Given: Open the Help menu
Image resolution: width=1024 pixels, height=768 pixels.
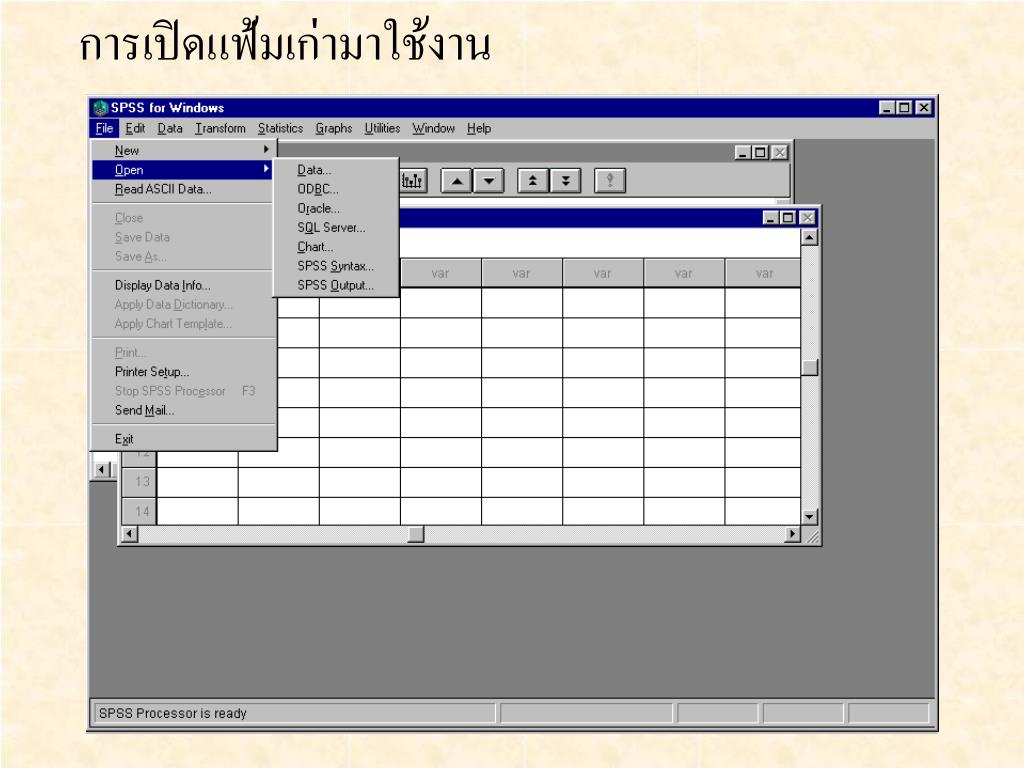Looking at the screenshot, I should (x=479, y=128).
